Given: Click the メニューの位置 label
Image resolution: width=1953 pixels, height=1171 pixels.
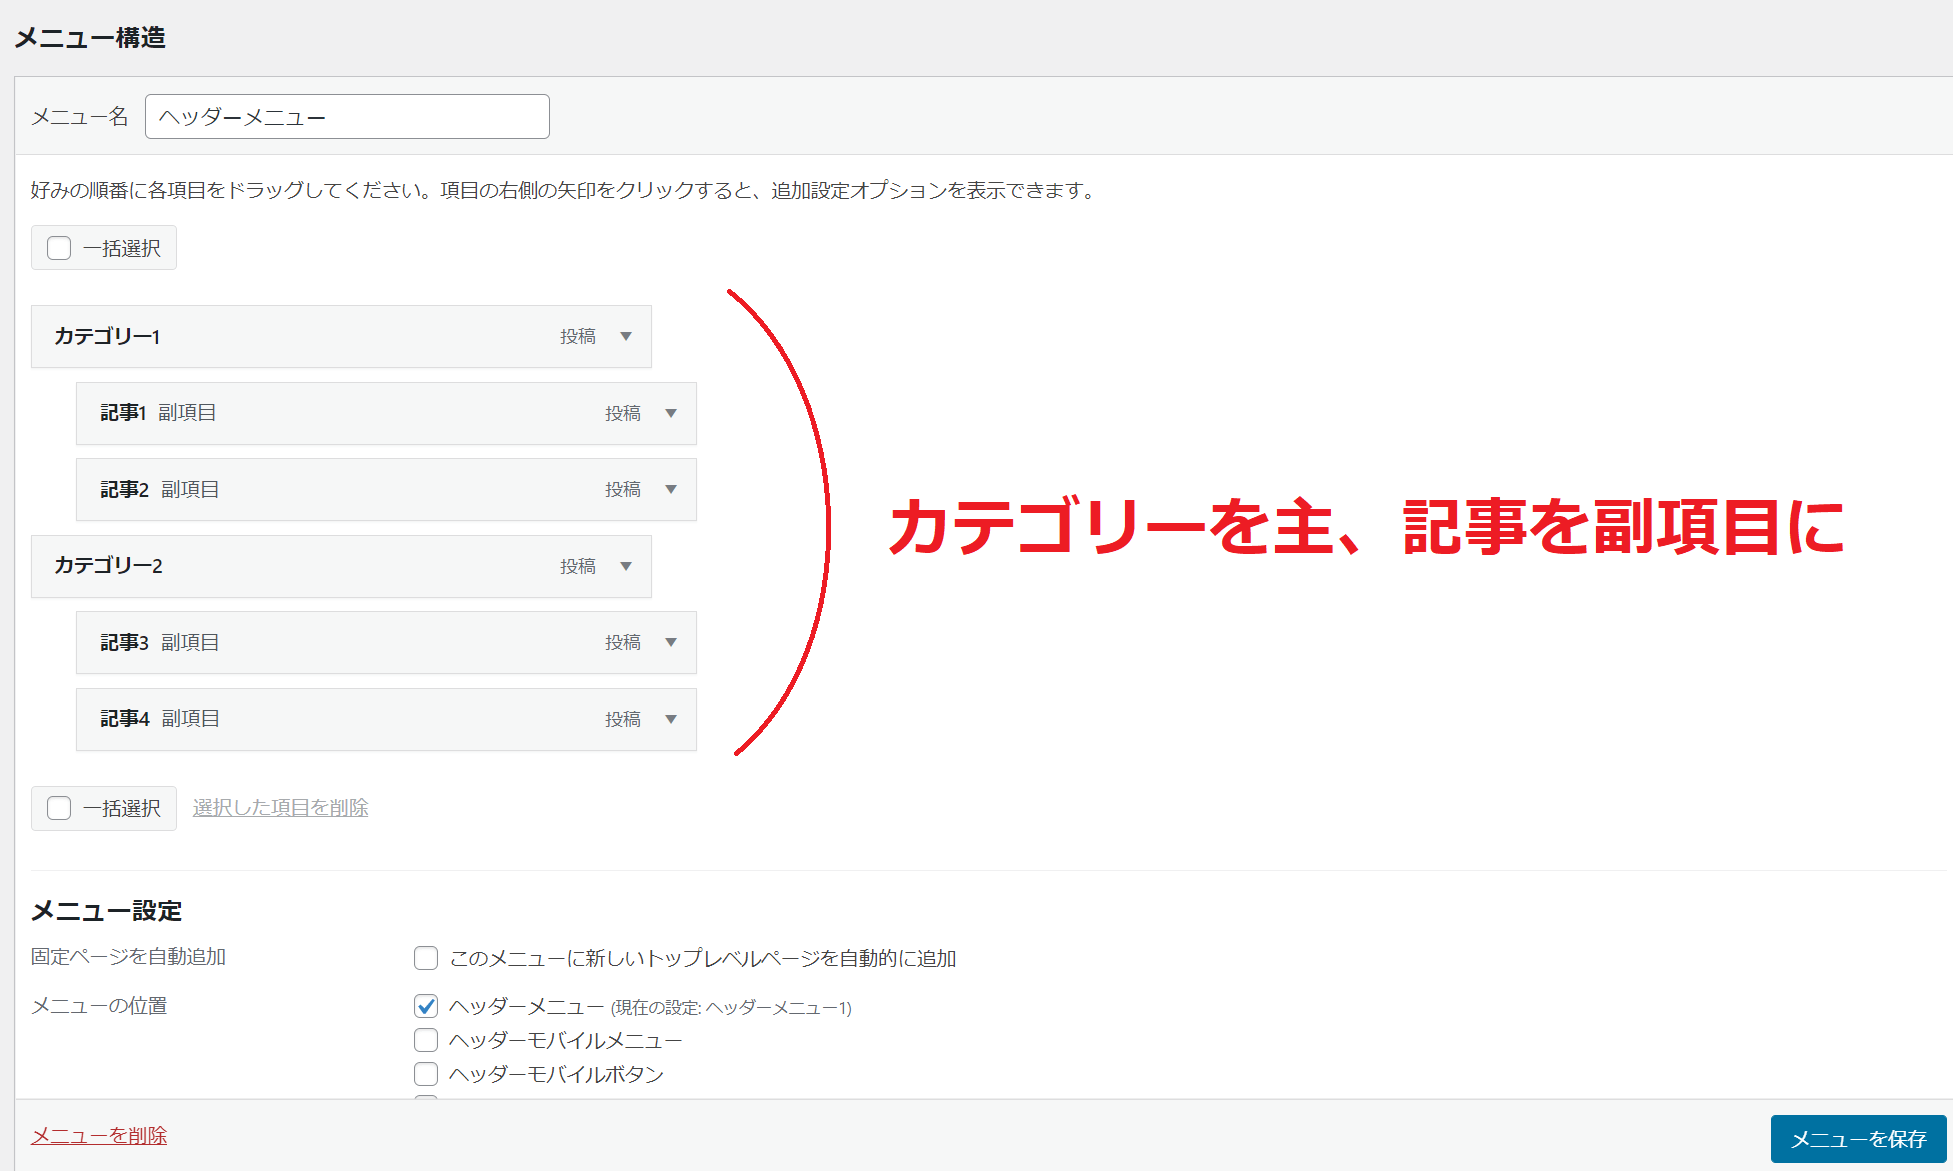Looking at the screenshot, I should point(99,1006).
